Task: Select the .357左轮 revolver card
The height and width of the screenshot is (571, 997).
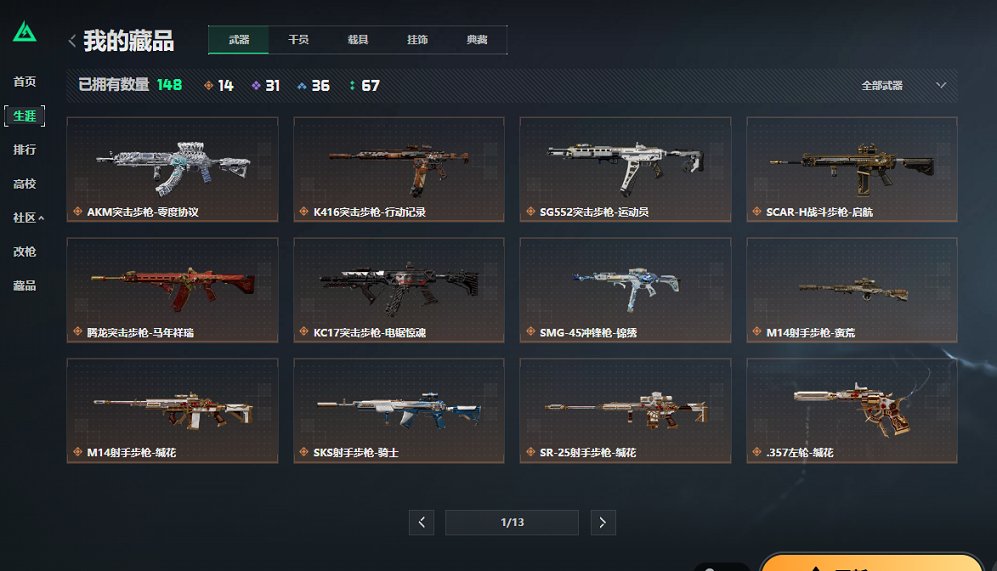Action: pos(852,410)
